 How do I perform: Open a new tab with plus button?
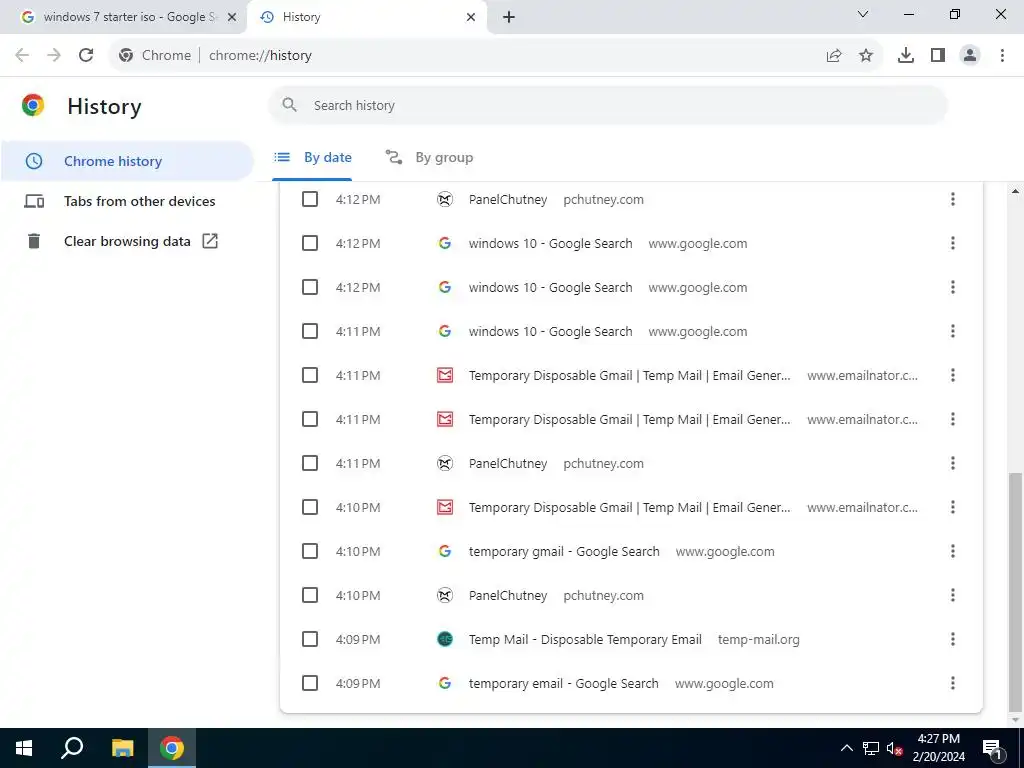[x=509, y=17]
